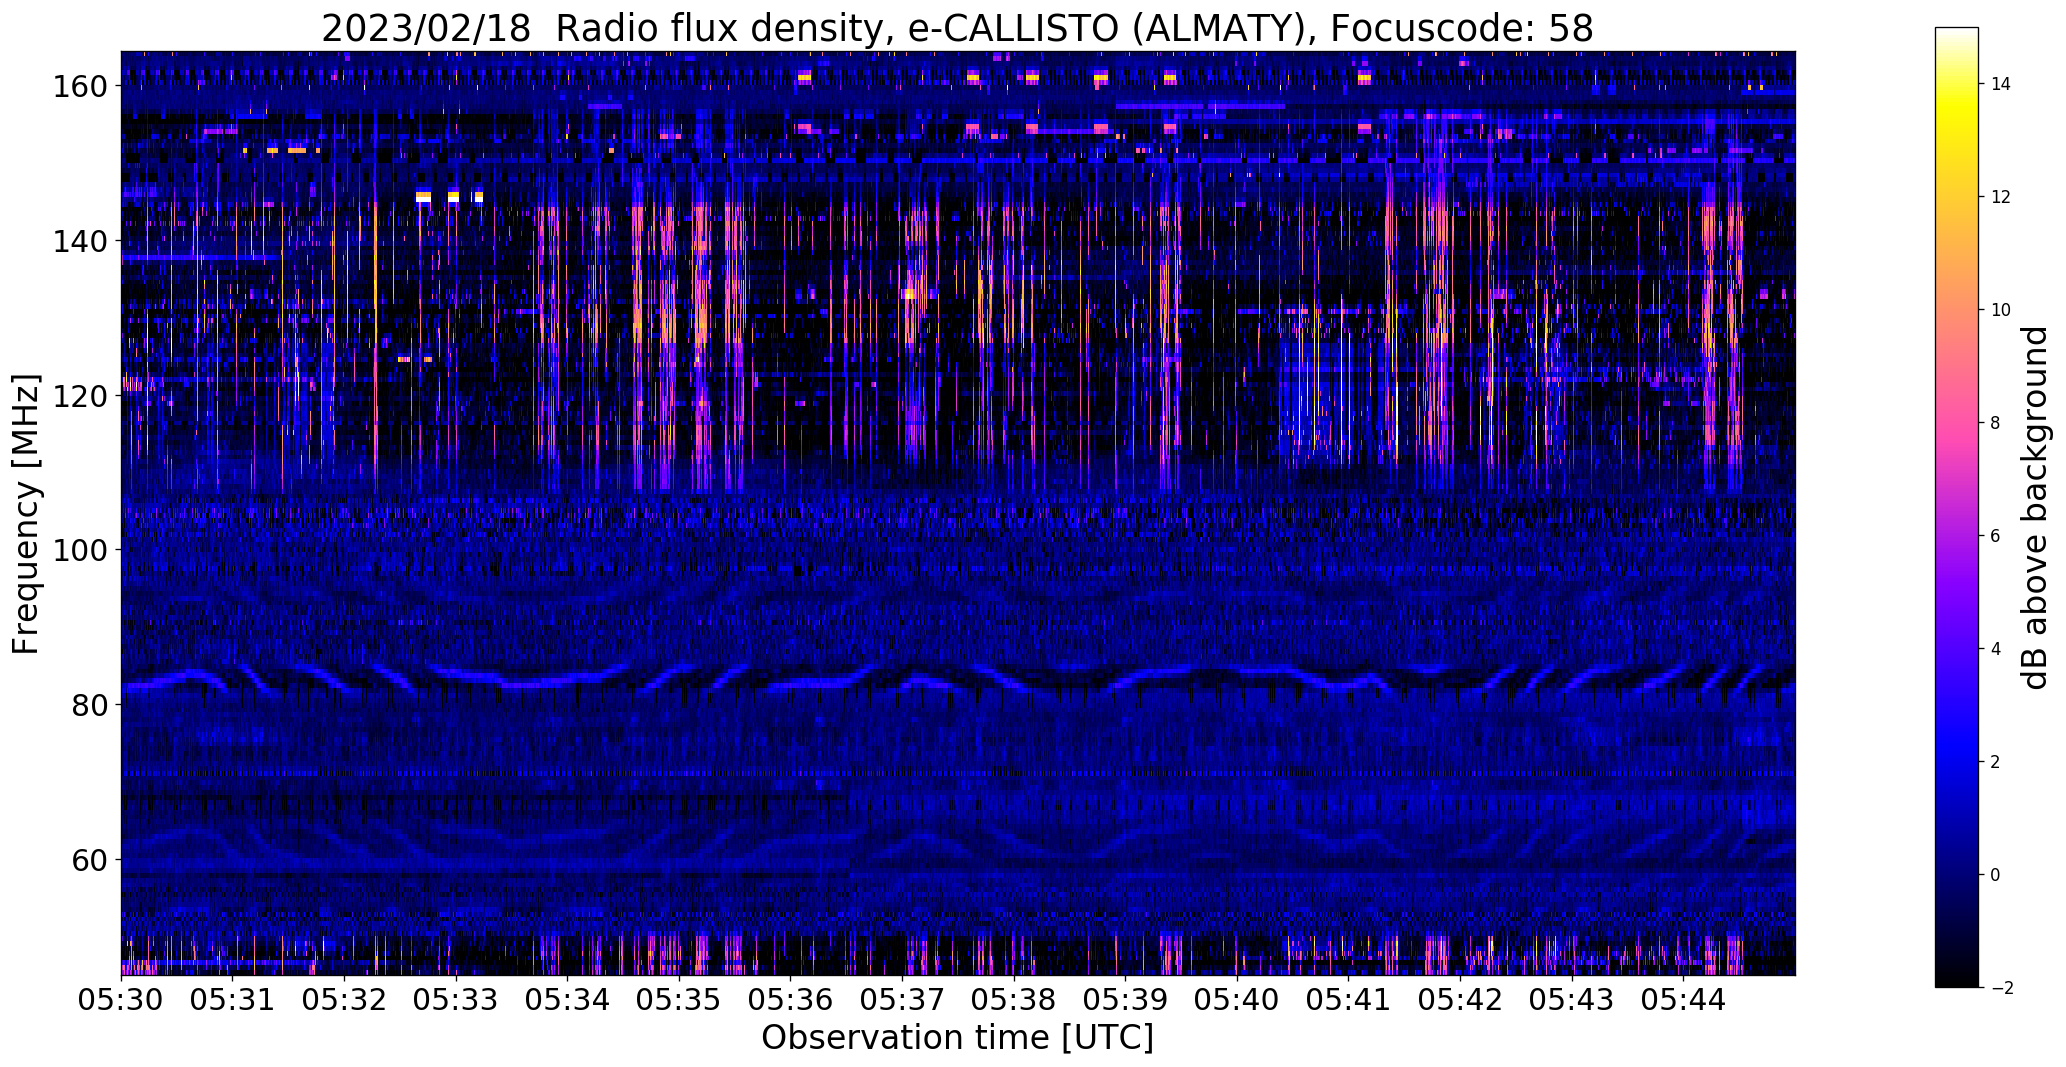The image size is (2066, 1067).
Task: Click the colorbar tick value 10
Action: (x=2000, y=310)
